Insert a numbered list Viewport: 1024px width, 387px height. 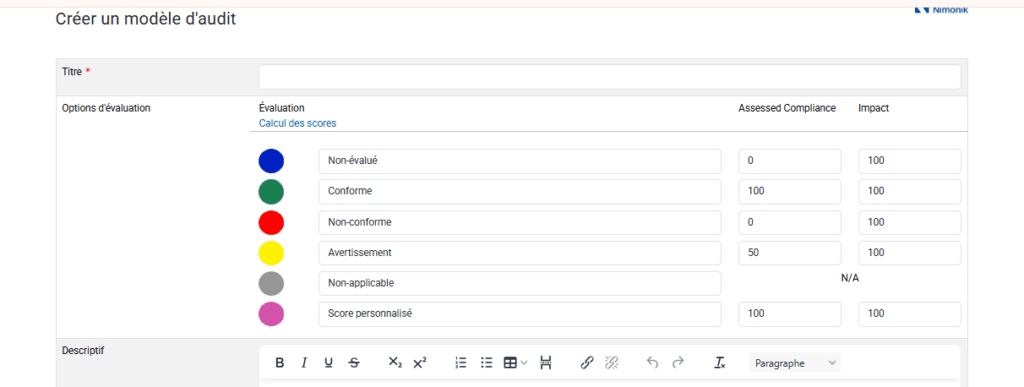[461, 363]
